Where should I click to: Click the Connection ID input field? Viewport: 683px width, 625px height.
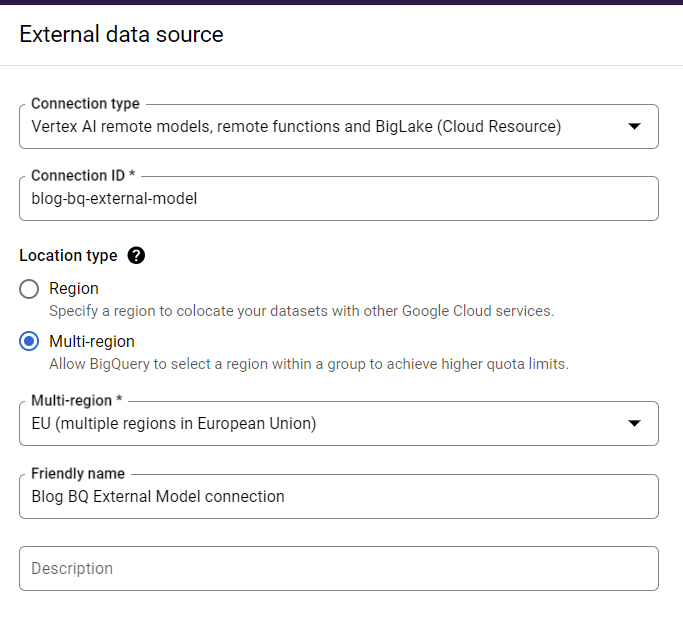click(339, 199)
